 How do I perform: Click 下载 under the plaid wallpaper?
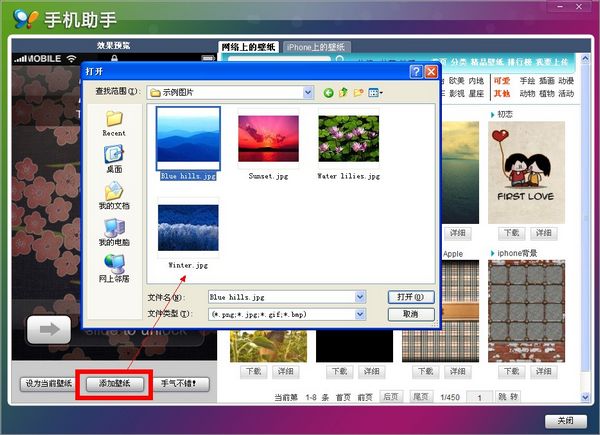click(x=426, y=371)
